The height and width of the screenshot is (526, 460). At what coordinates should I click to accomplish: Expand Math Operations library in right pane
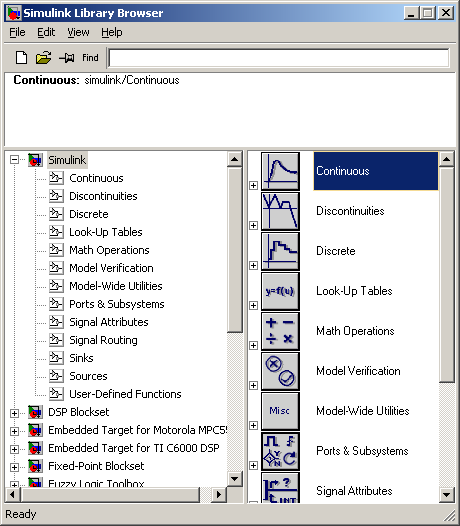tap(254, 345)
